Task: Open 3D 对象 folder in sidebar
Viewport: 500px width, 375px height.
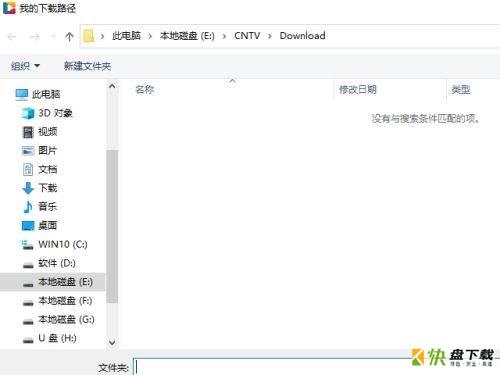Action: click(47, 113)
